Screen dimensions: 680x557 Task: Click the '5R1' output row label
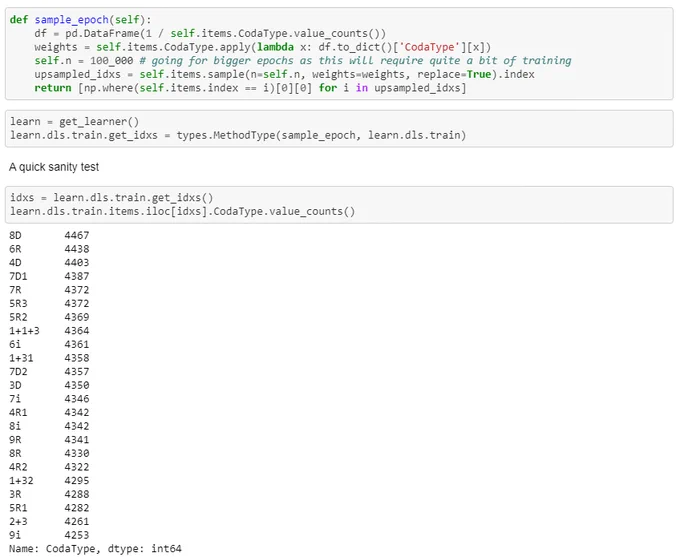[x=18, y=508]
